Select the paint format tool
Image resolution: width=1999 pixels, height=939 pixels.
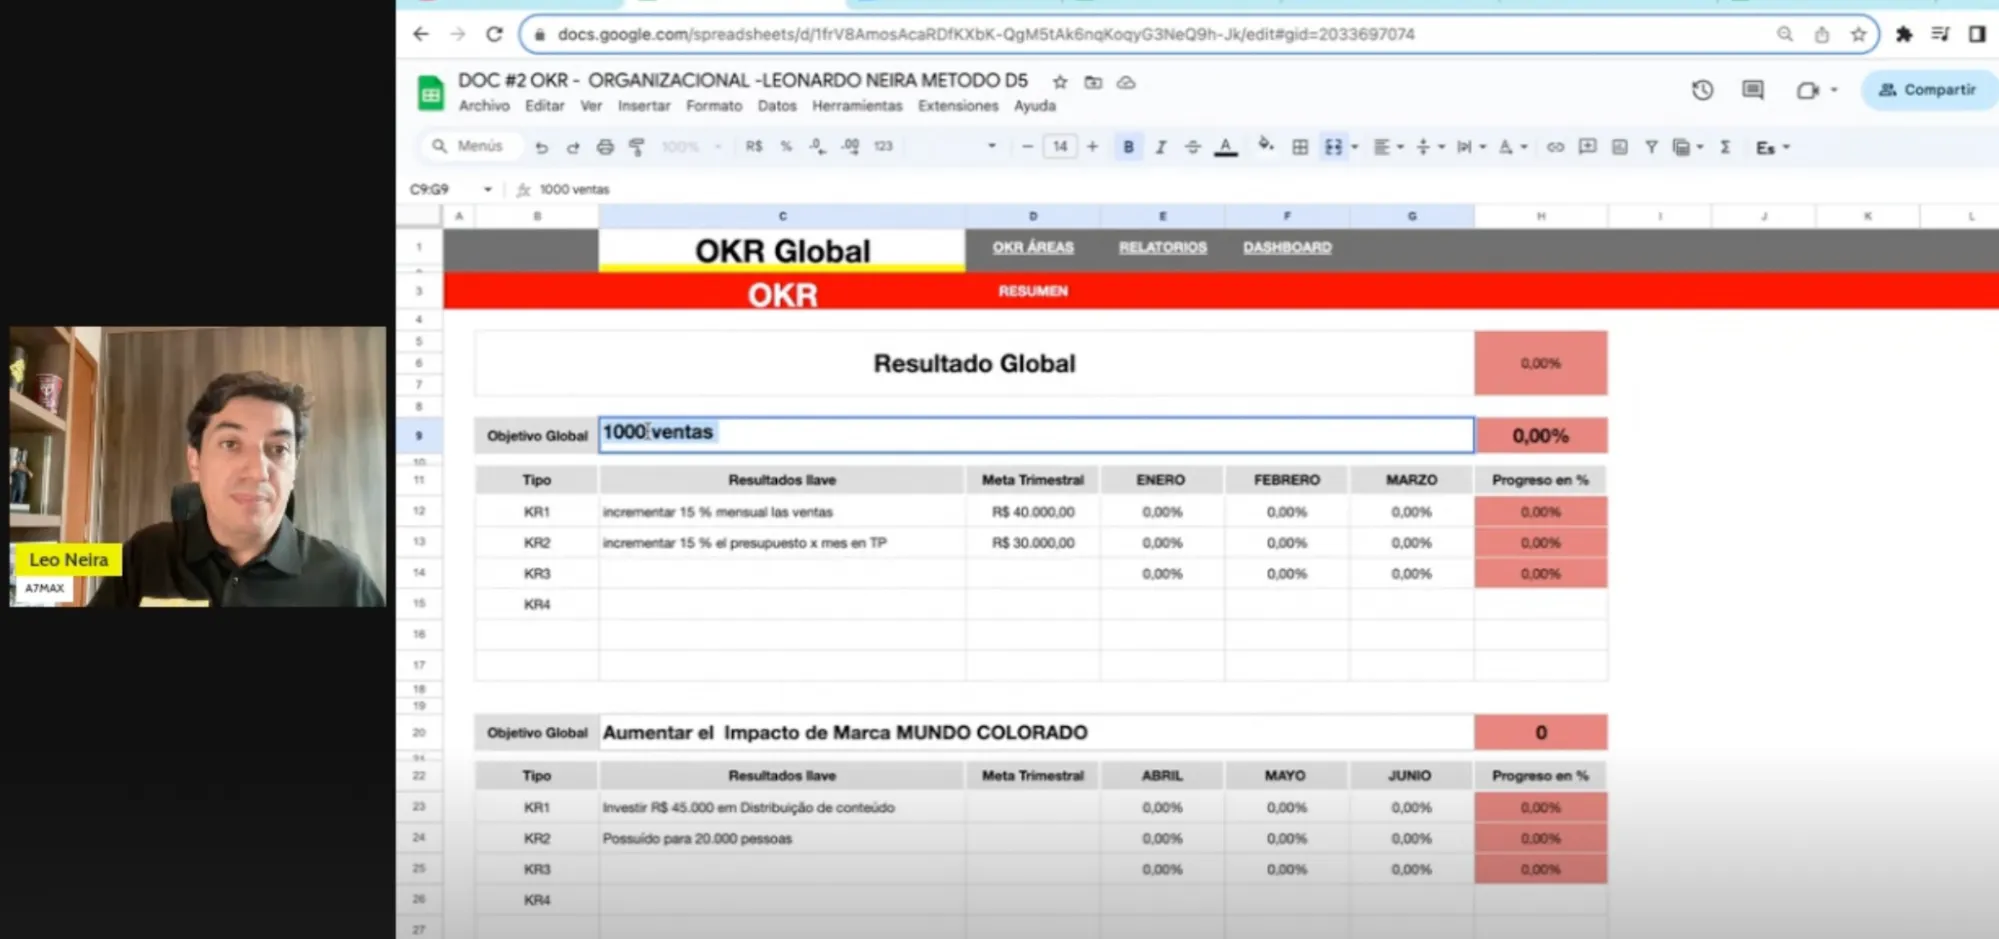[636, 147]
